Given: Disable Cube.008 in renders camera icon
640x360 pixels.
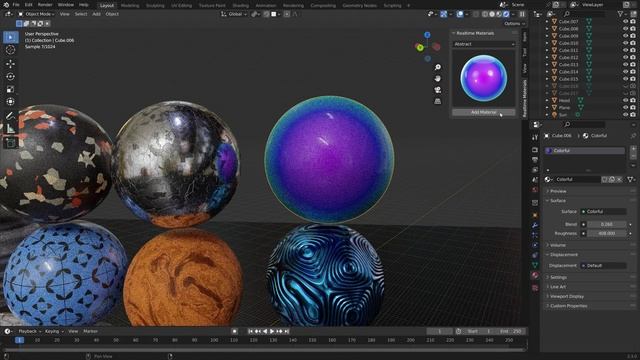Looking at the screenshot, I should point(633,29).
